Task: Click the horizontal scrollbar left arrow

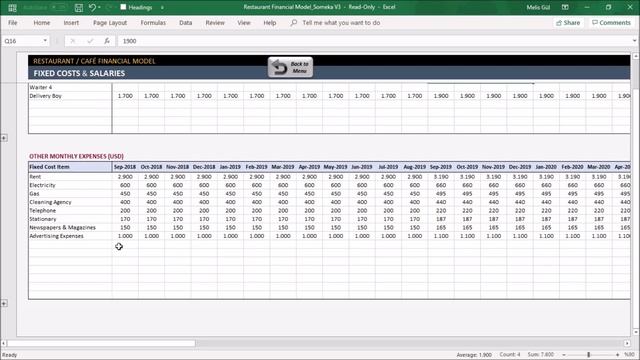Action: click(x=4, y=343)
